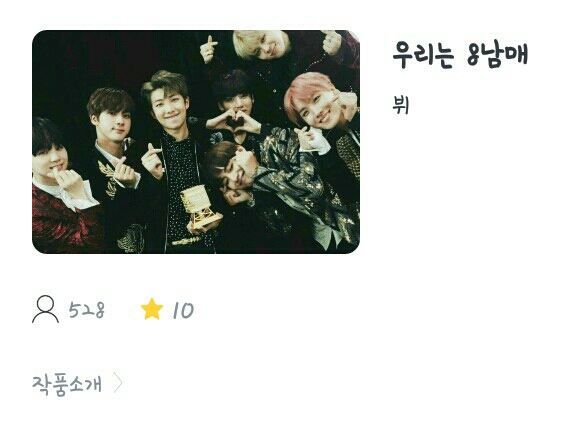The height and width of the screenshot is (436, 582).
Task: View the rounded cover photo thumbnail
Action: (x=196, y=142)
